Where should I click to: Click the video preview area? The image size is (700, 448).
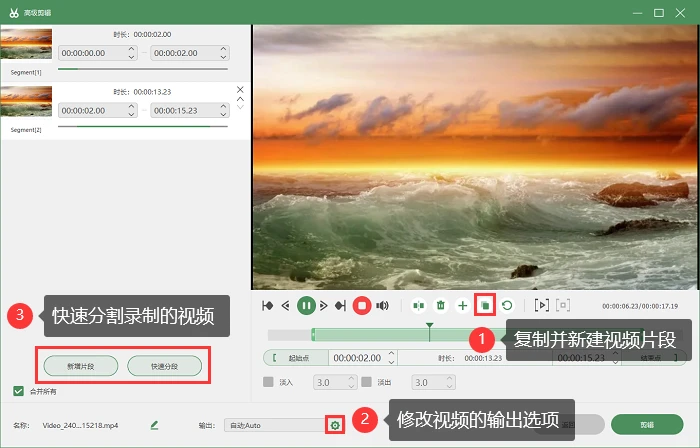(475, 157)
